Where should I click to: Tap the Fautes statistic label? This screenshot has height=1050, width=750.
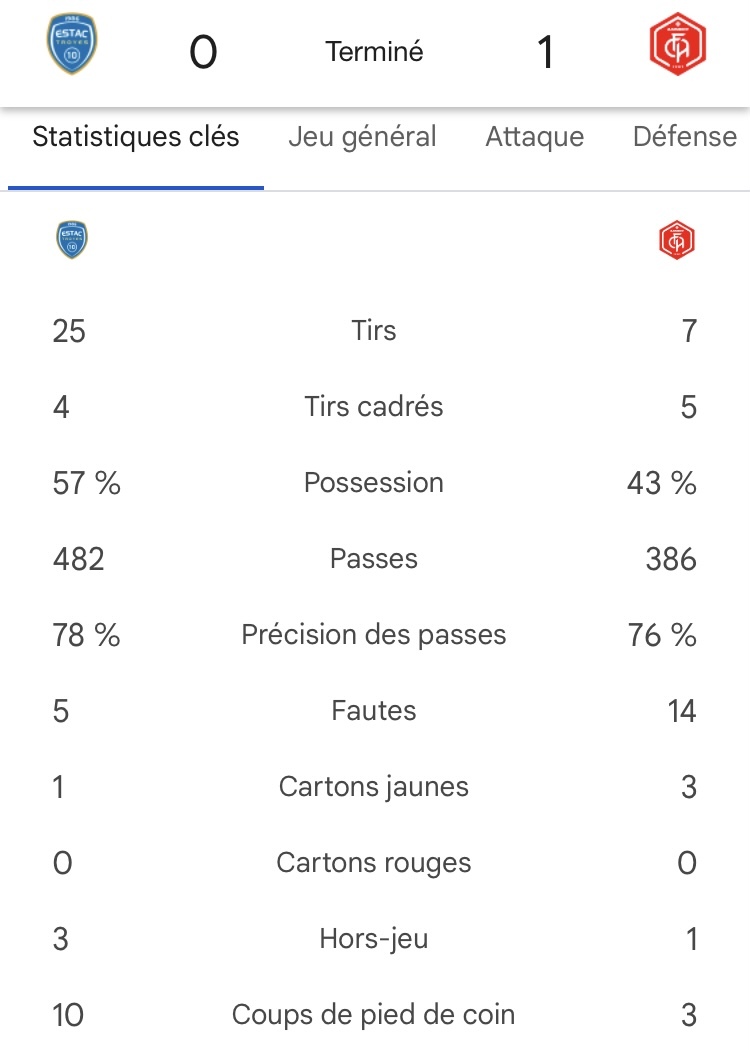tap(374, 710)
